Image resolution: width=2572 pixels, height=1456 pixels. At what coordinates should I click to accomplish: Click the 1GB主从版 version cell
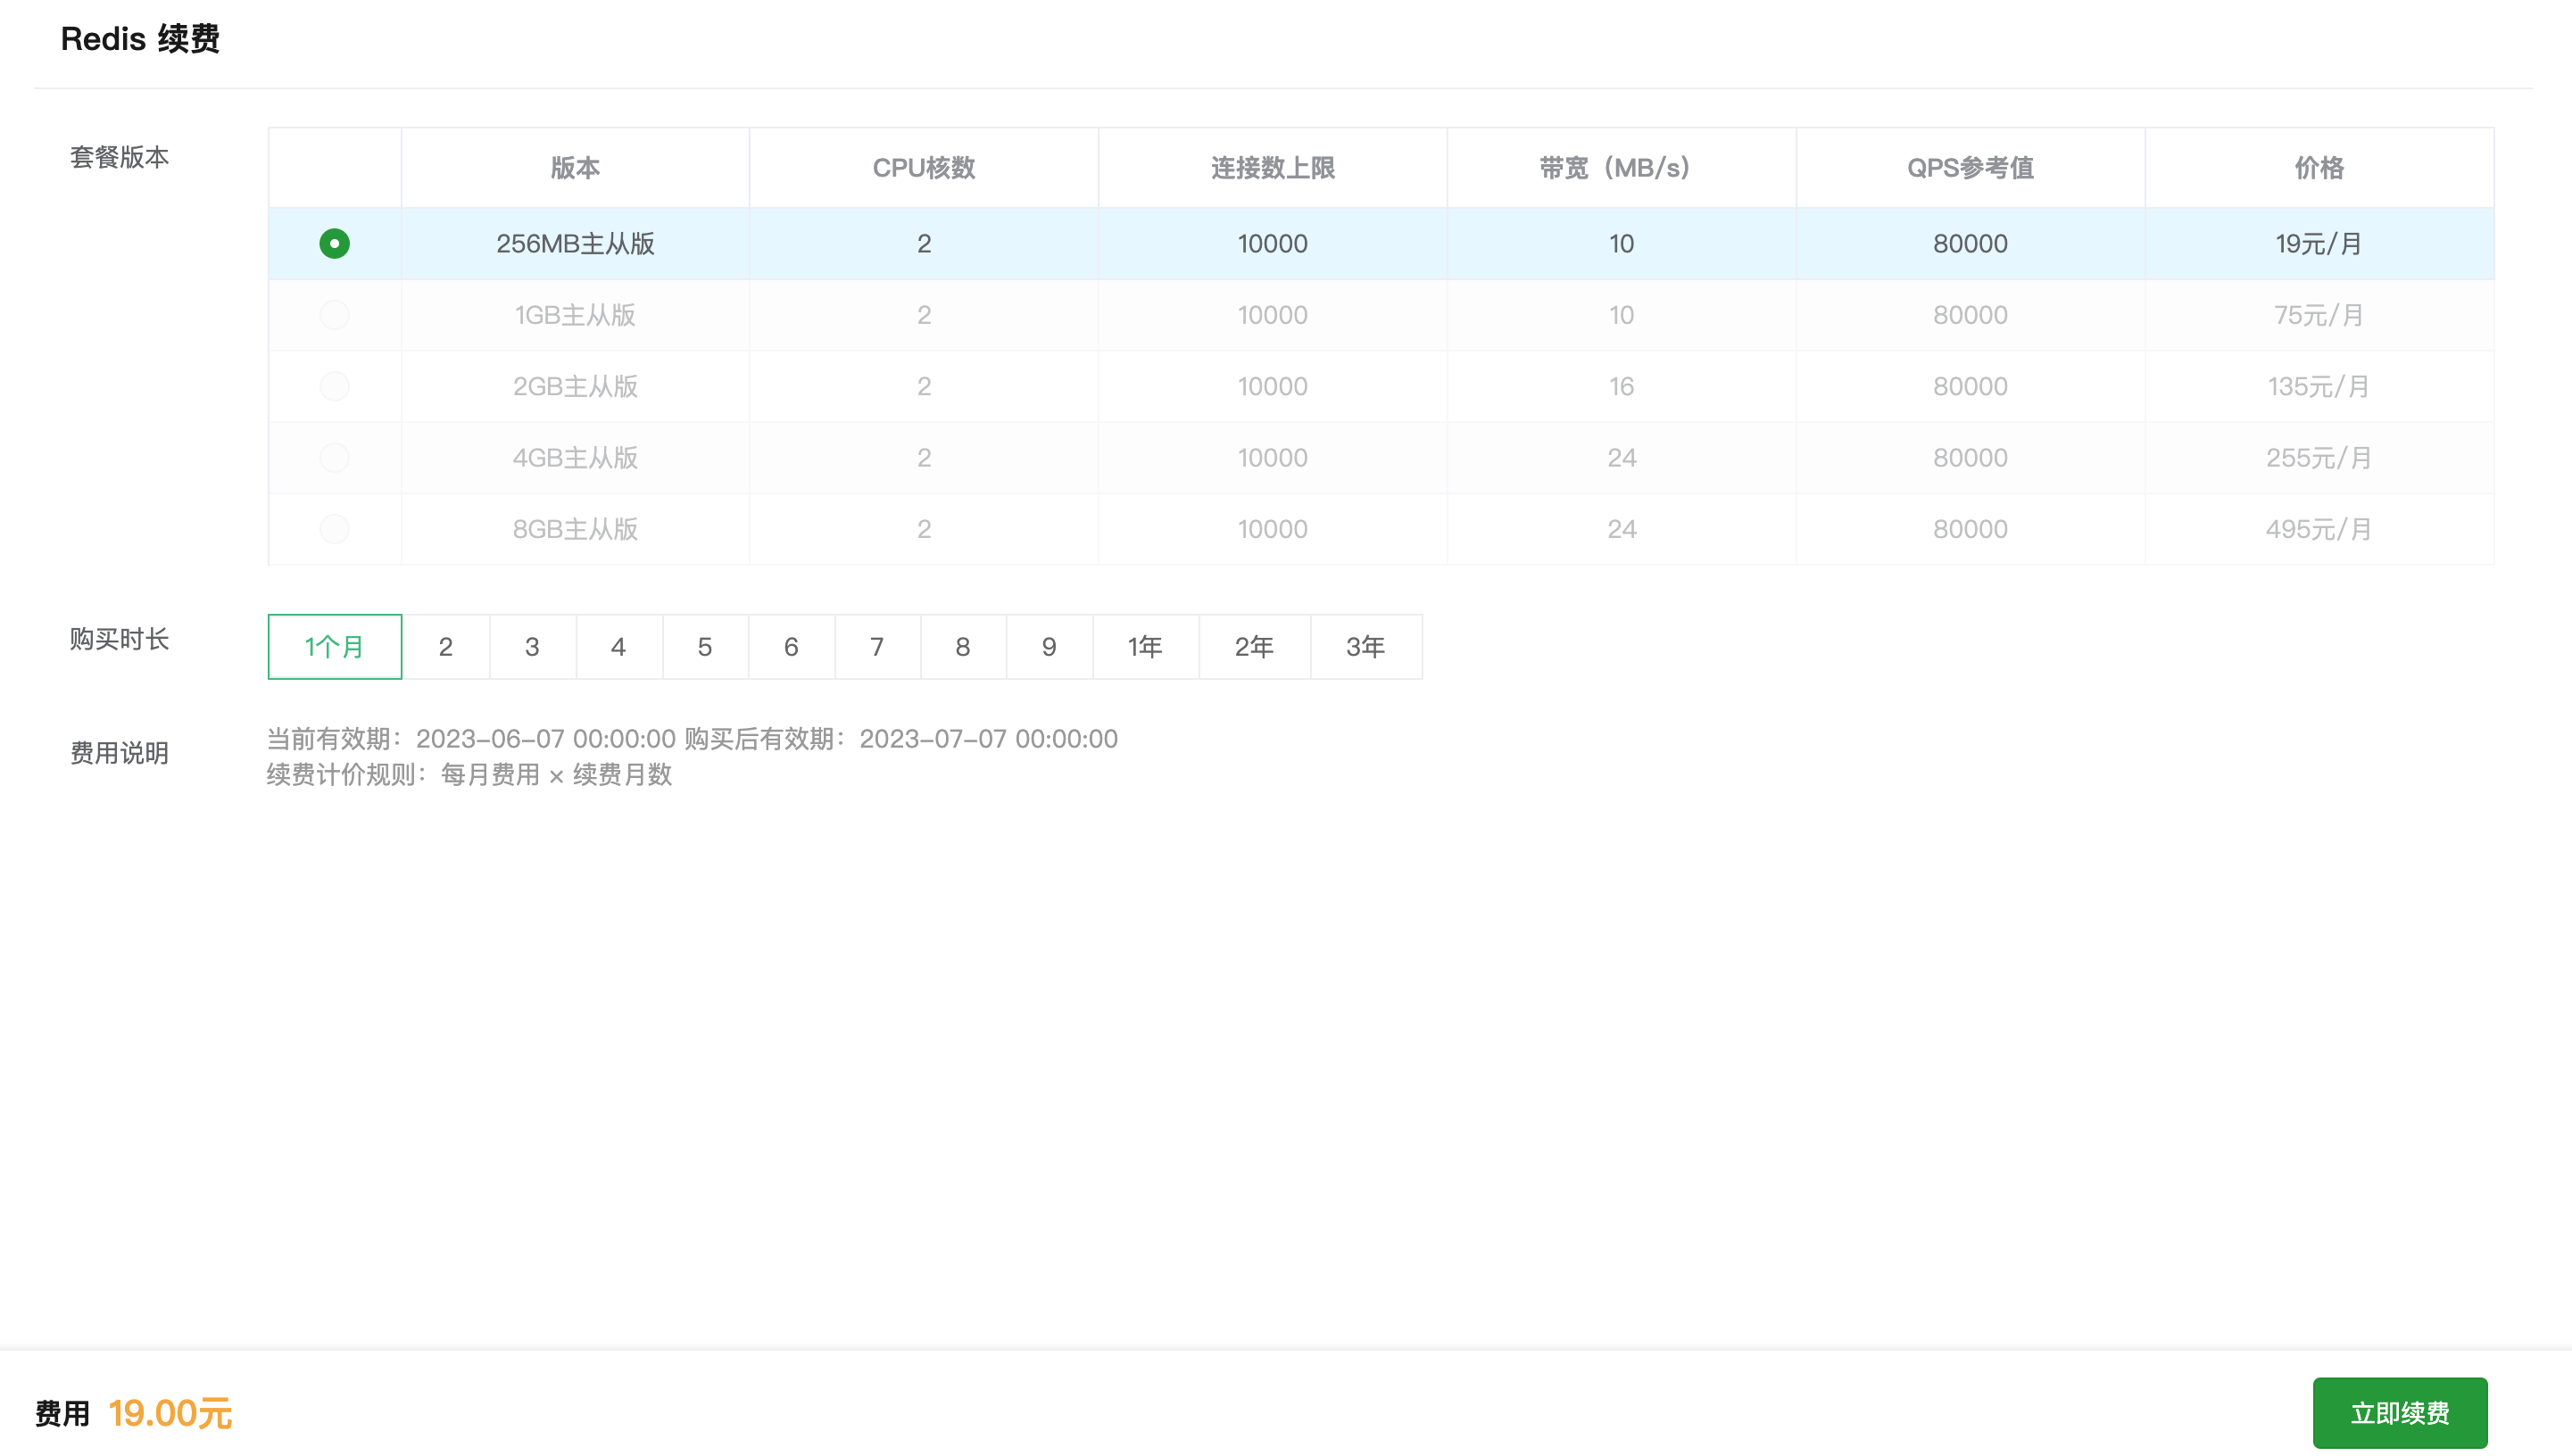tap(576, 315)
